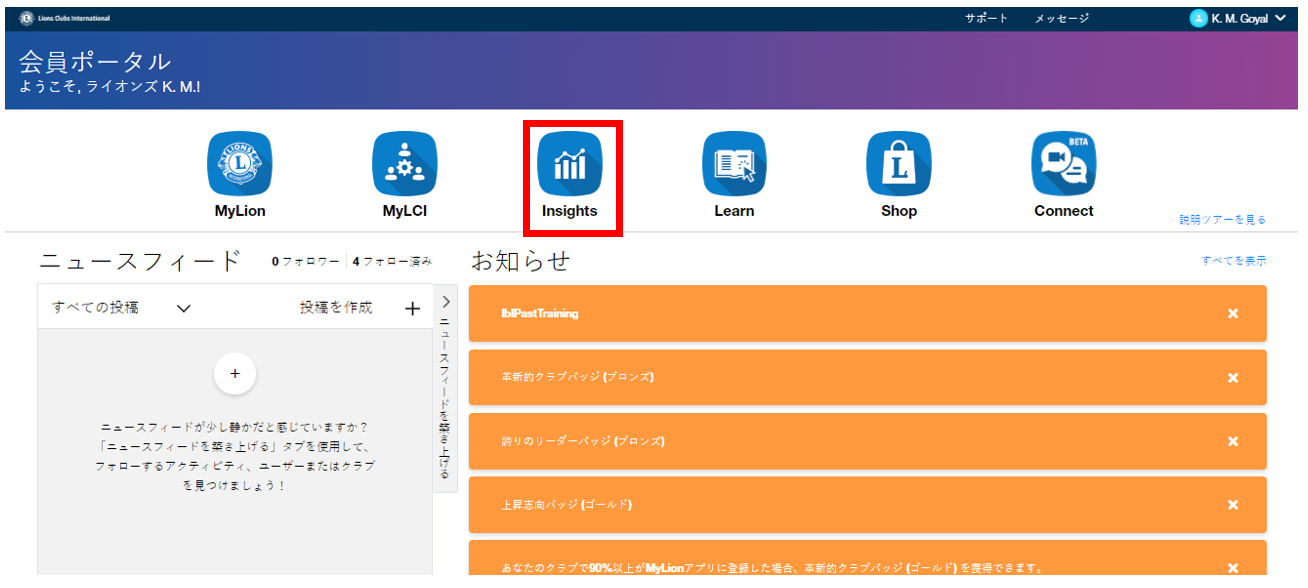The width and height of the screenshot is (1308, 588).
Task: Open the Connect beta icon
Action: click(1063, 164)
